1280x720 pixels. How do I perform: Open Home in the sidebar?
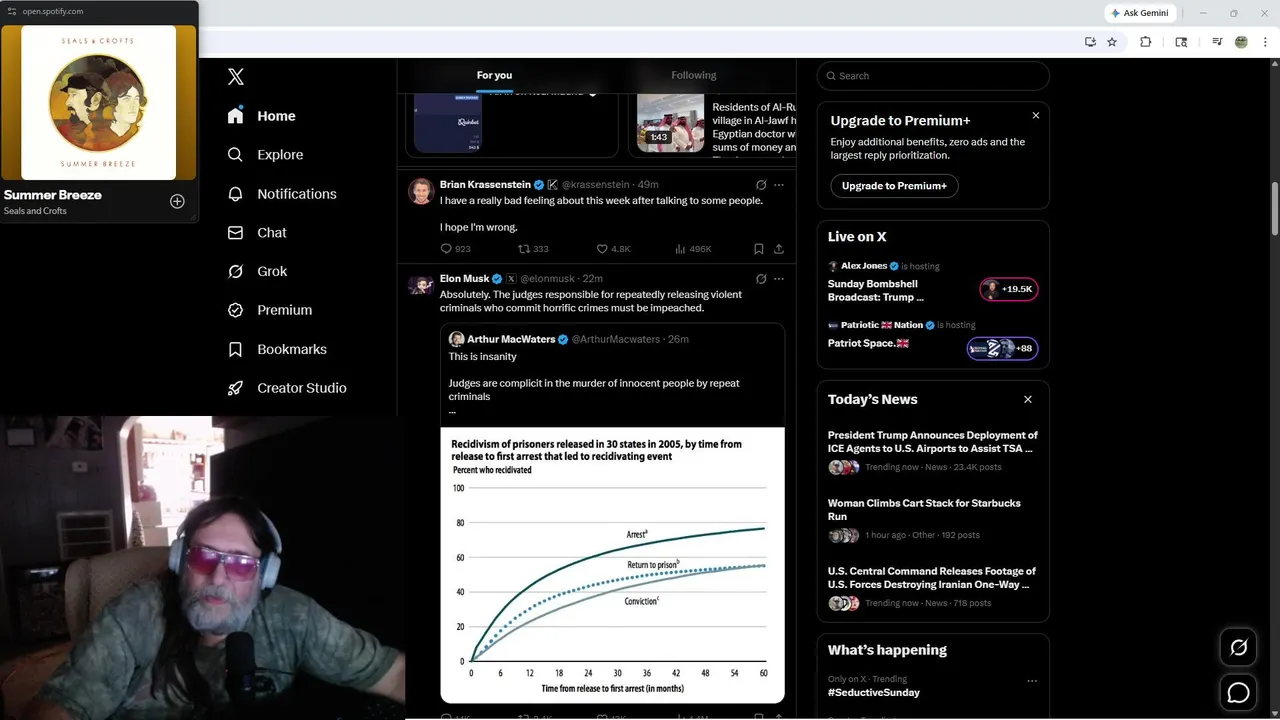[261, 116]
